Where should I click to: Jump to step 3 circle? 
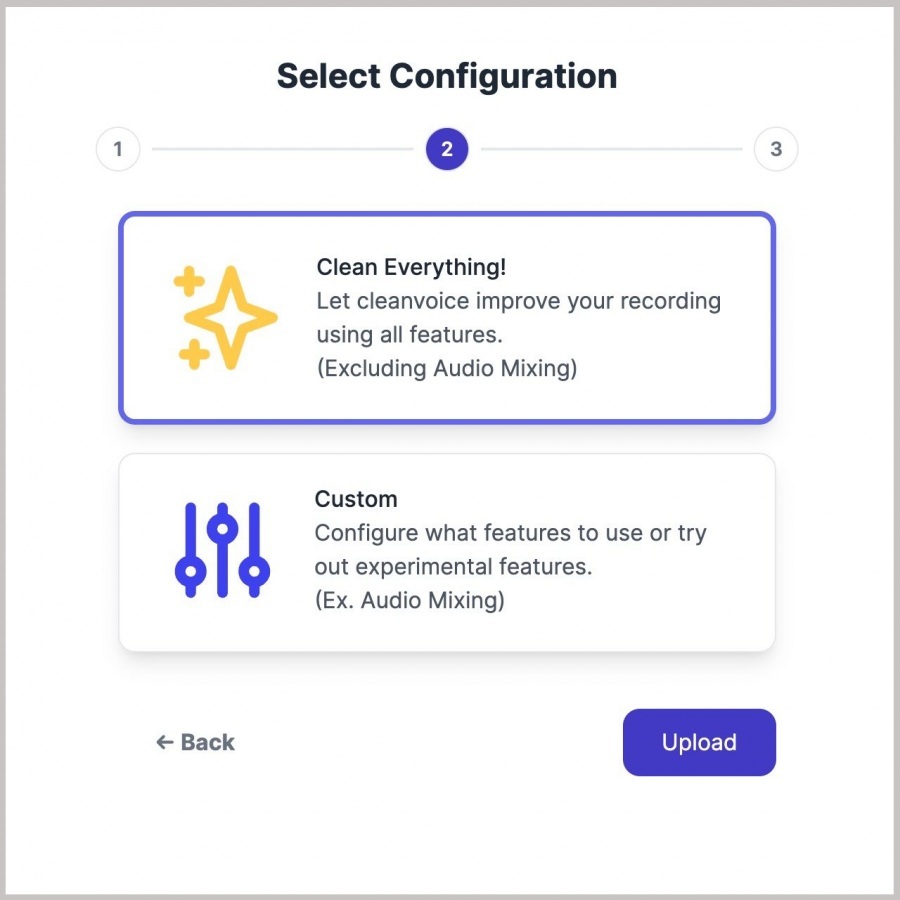776,150
